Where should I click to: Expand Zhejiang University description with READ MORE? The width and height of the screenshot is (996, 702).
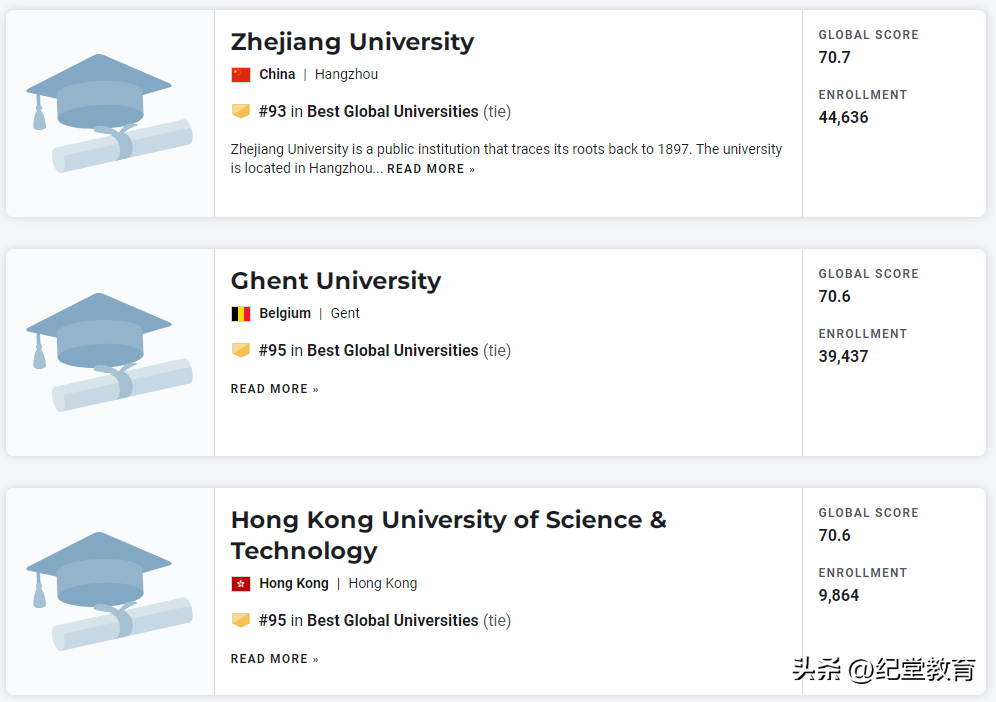[431, 170]
